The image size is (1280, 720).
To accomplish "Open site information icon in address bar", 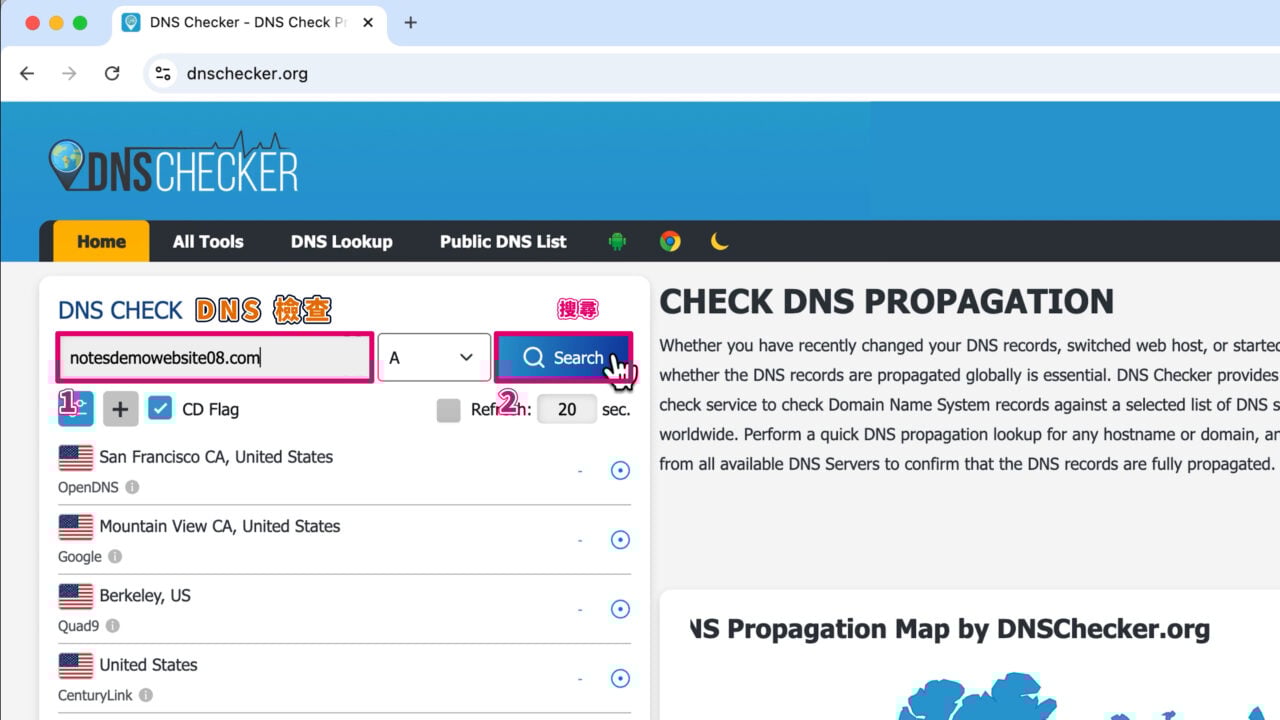I will [161, 73].
